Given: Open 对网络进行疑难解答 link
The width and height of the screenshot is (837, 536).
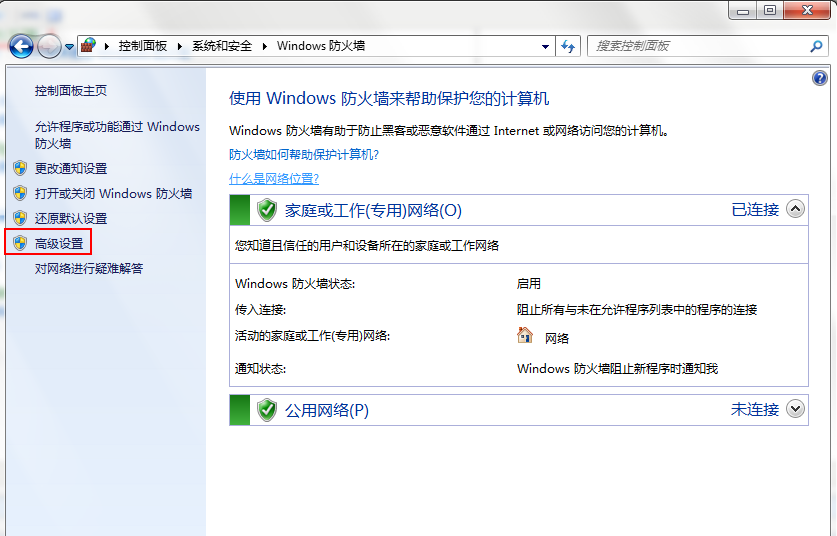Looking at the screenshot, I should 89,269.
